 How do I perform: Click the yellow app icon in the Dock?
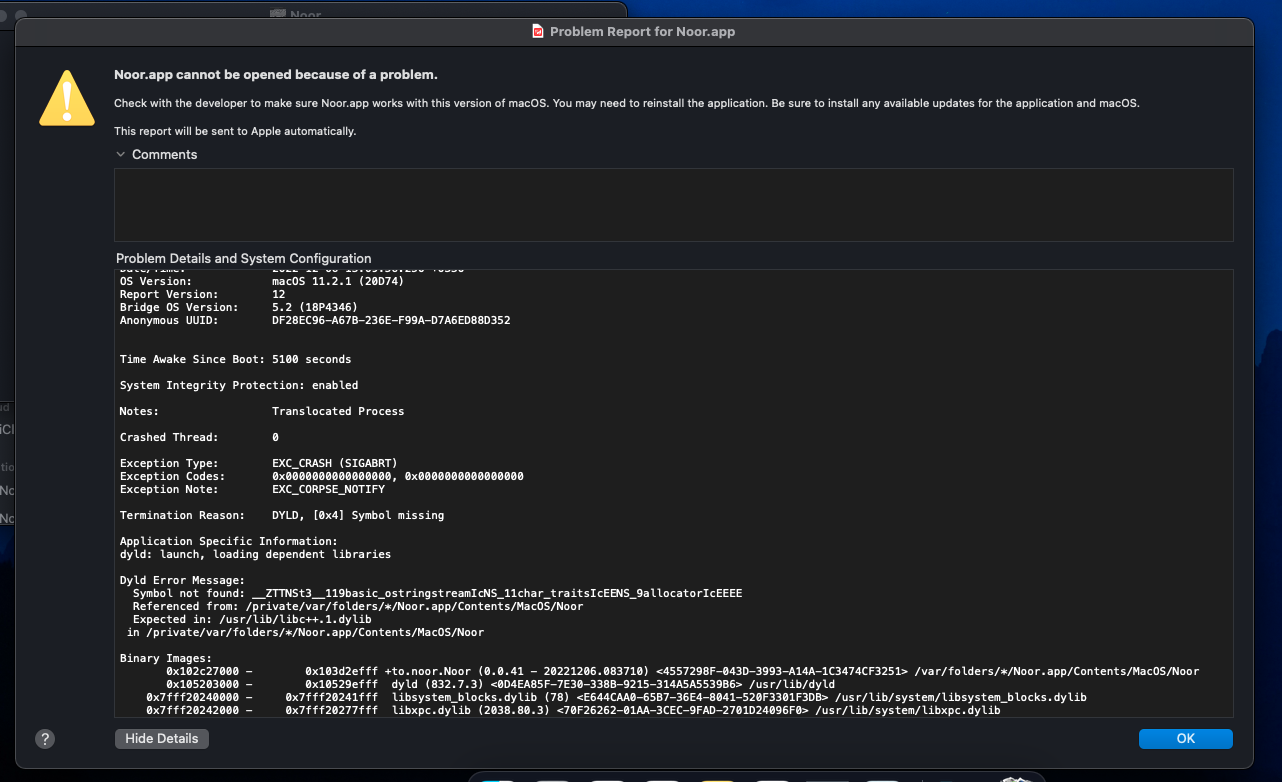[718, 778]
